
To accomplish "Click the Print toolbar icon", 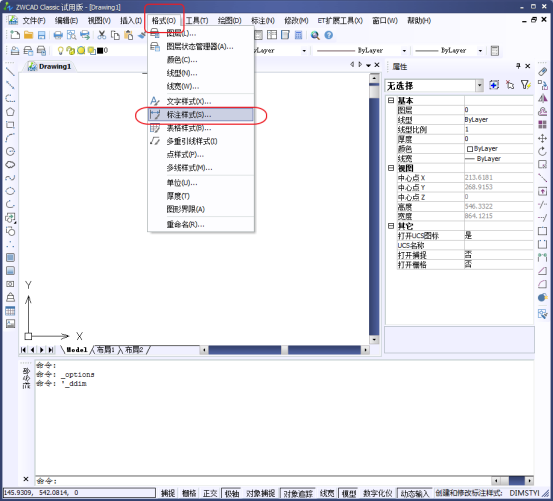I will (58, 35).
